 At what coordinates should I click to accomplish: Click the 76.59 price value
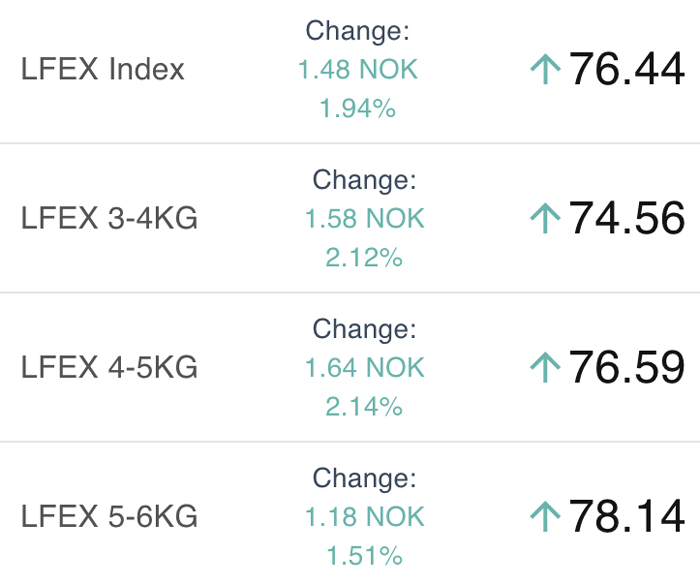pyautogui.click(x=627, y=367)
